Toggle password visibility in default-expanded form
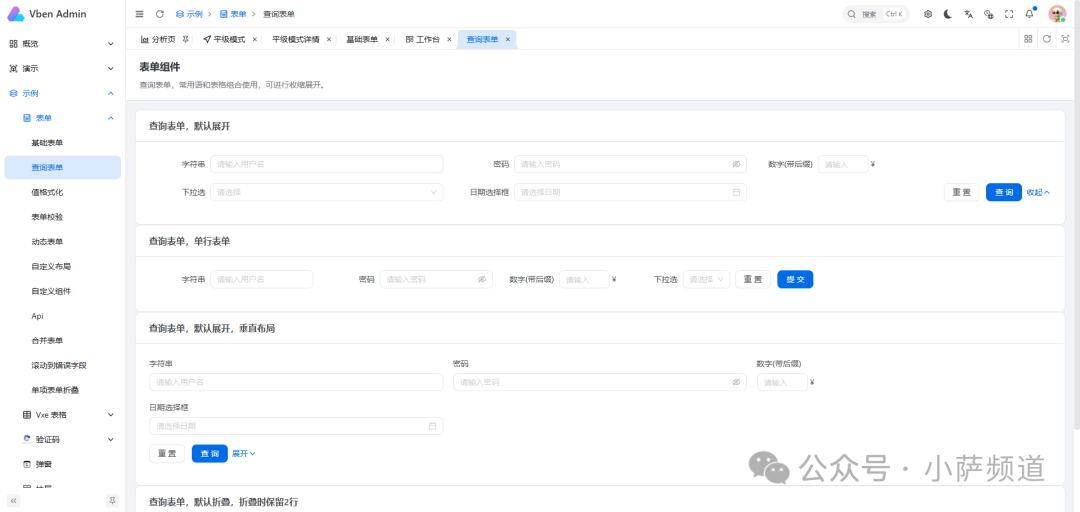1080x512 pixels. tap(736, 164)
